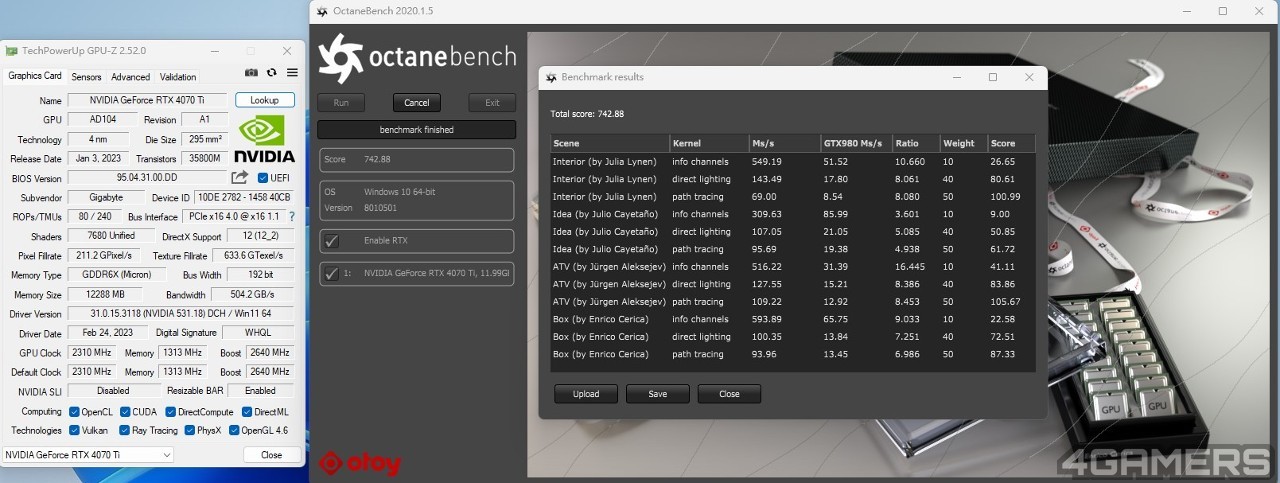This screenshot has height=483, width=1280.
Task: Select the Box path tracing row
Action: pos(793,354)
